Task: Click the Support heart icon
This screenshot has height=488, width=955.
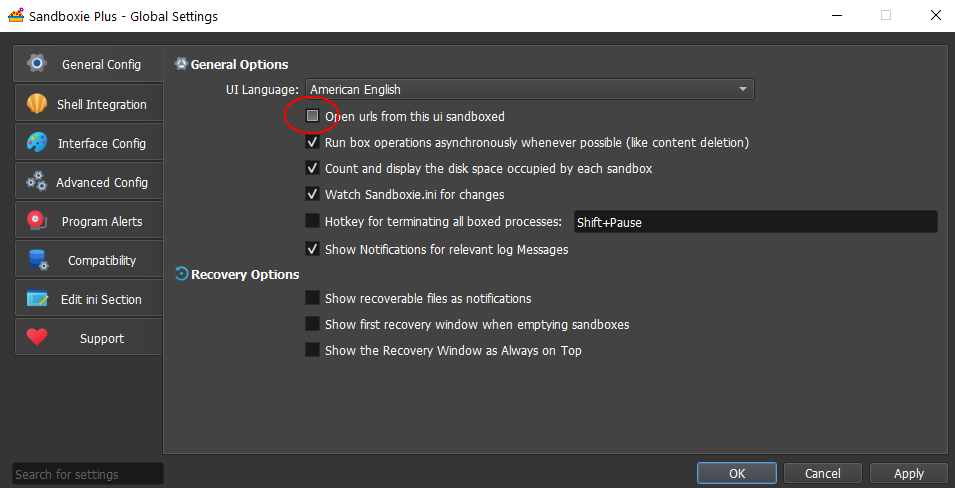Action: click(37, 338)
